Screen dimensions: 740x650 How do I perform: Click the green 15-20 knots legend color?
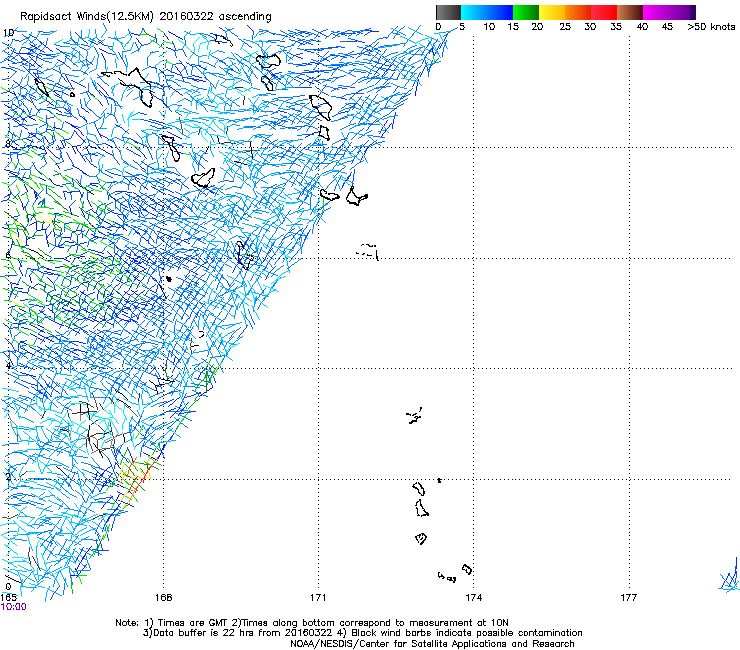click(526, 12)
